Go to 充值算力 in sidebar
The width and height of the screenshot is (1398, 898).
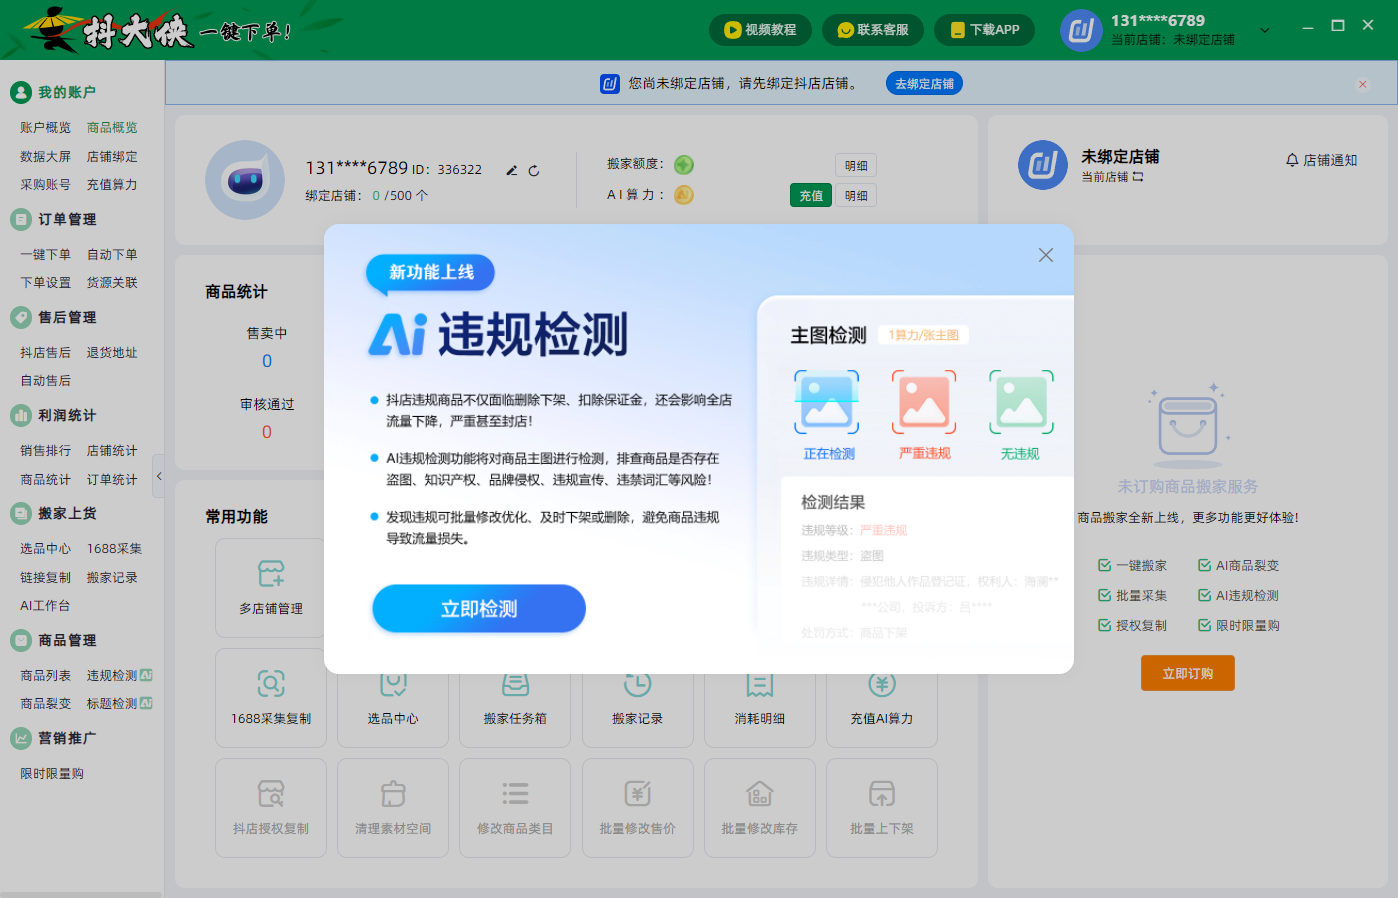coord(112,185)
